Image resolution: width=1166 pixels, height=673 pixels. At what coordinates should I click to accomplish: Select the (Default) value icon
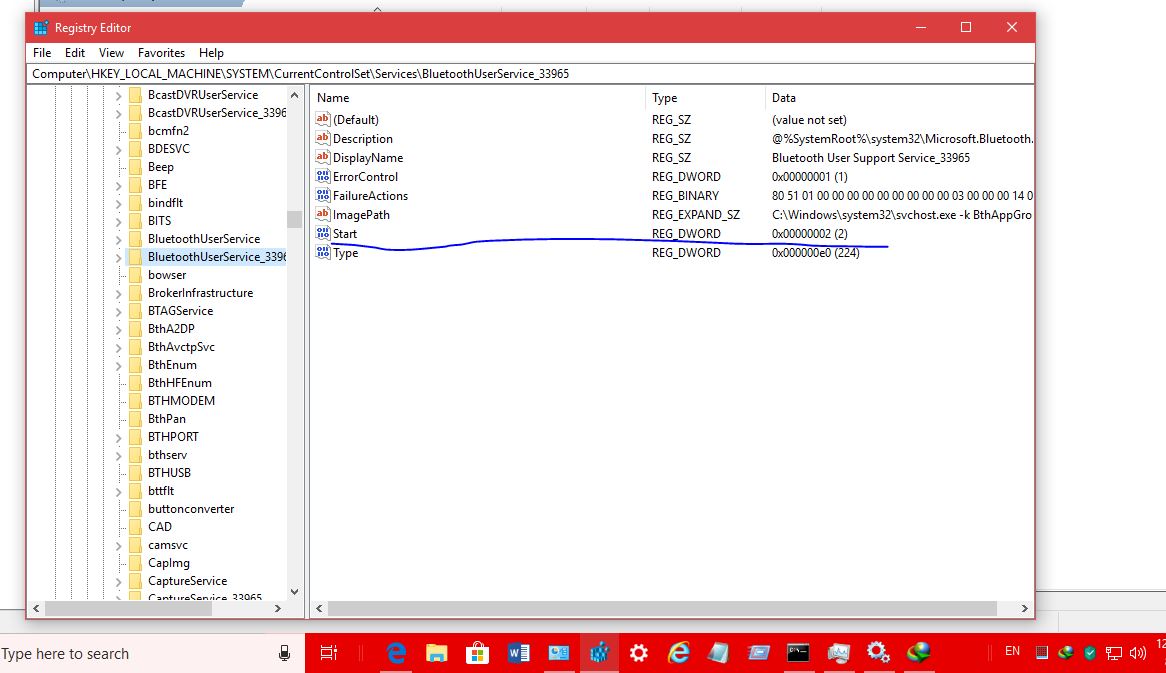323,119
